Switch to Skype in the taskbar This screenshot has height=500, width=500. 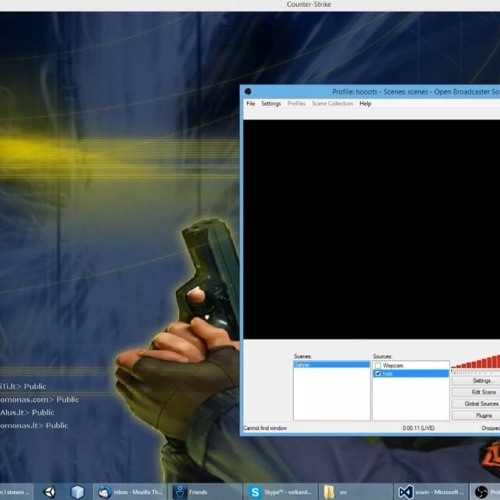280,492
